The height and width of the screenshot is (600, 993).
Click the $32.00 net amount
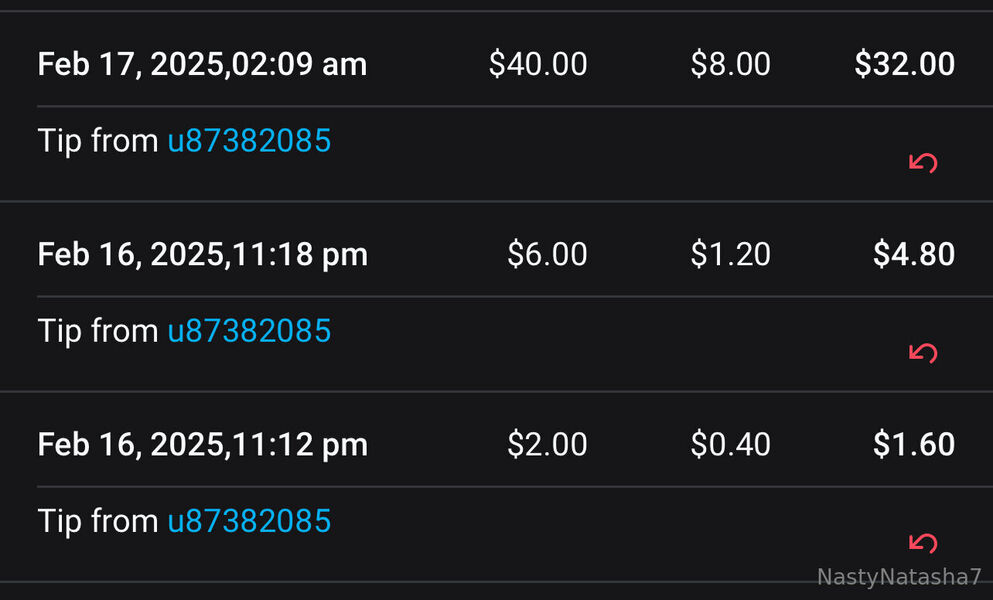904,65
